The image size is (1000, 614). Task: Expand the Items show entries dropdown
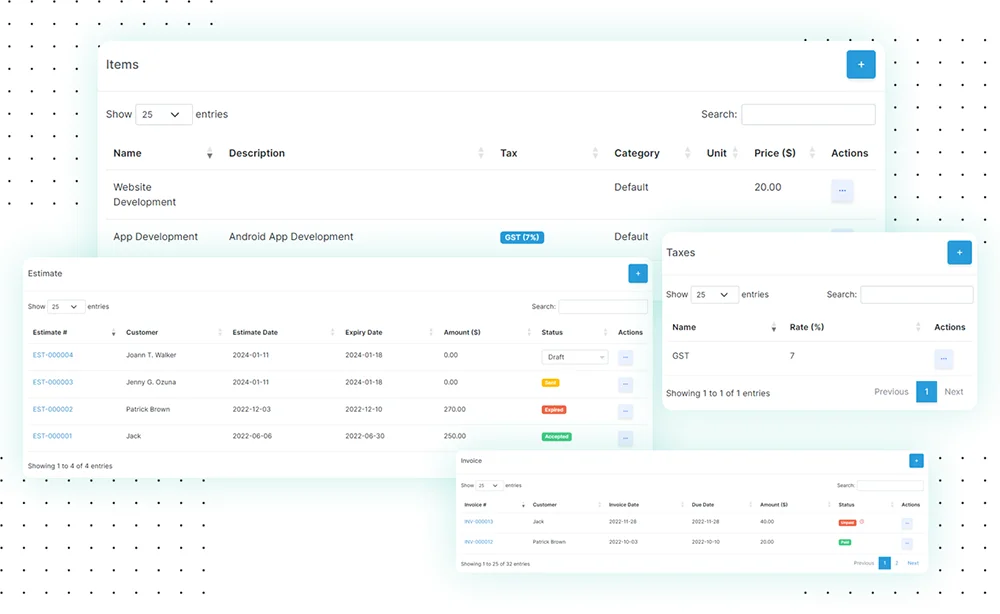tap(163, 115)
